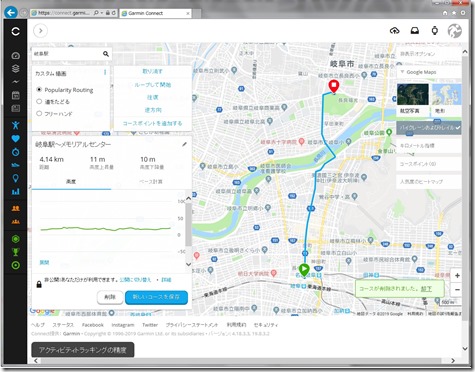Choose 往復 out-and-back option
Viewport: 475px width, 372px height.
[153, 97]
